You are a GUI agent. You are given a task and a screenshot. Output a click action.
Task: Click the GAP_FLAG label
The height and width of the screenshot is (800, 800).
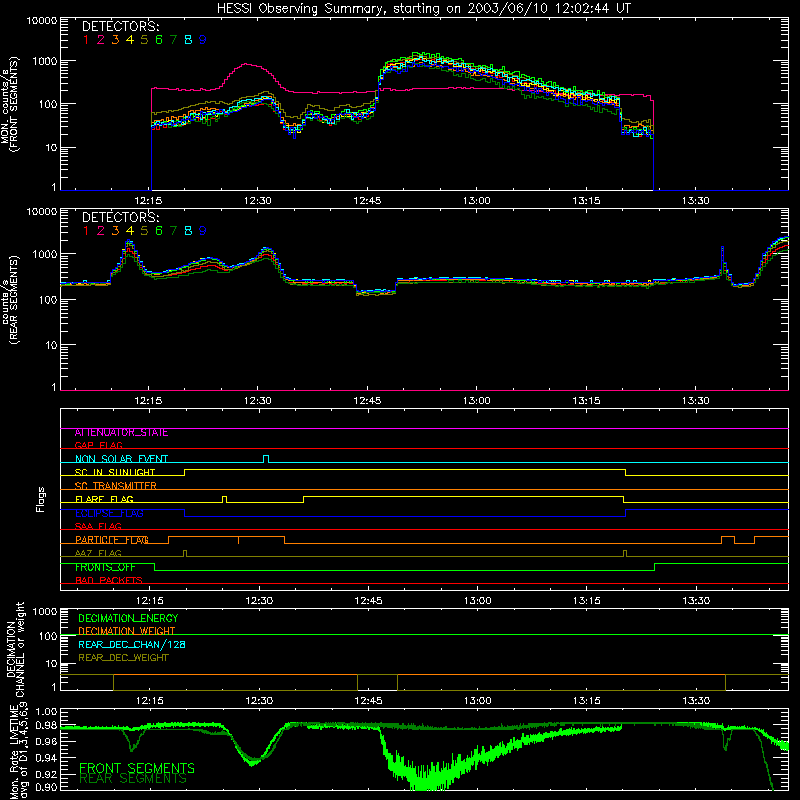tap(98, 445)
